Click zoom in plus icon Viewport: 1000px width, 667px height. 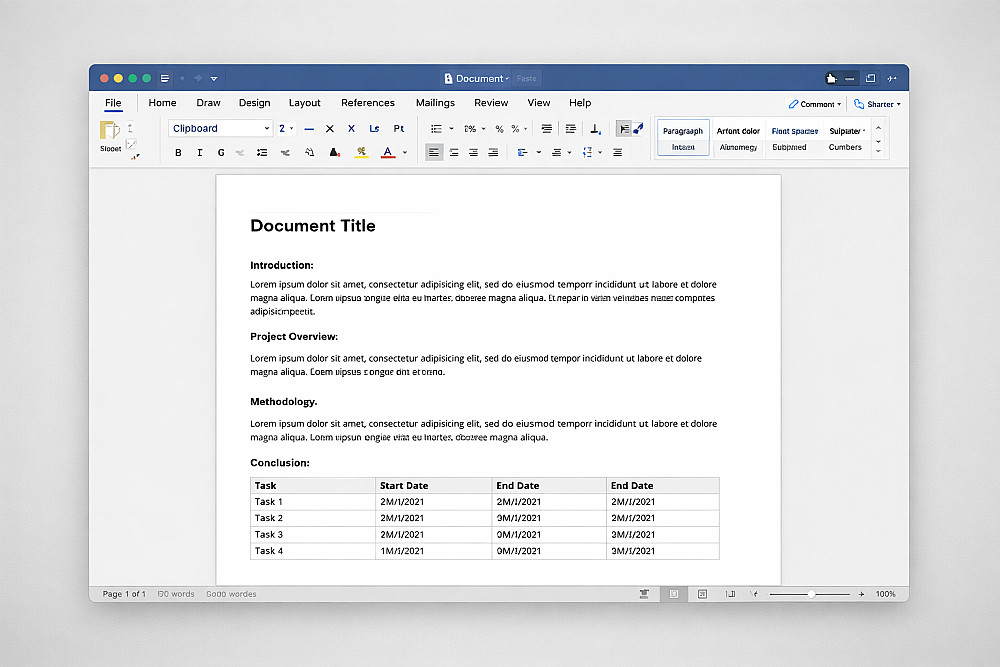coord(861,594)
